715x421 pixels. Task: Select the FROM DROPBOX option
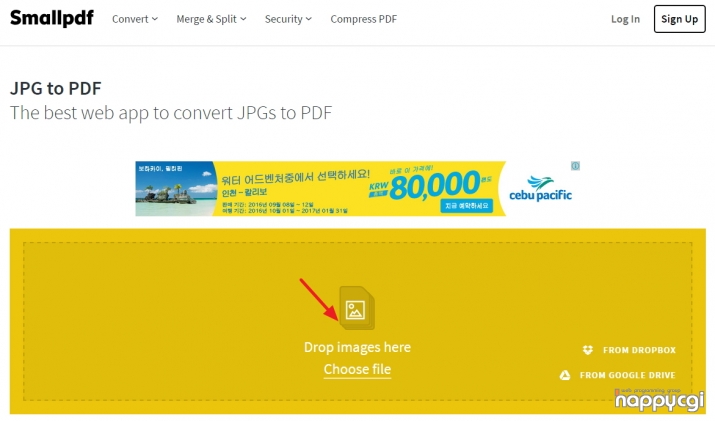coord(629,350)
